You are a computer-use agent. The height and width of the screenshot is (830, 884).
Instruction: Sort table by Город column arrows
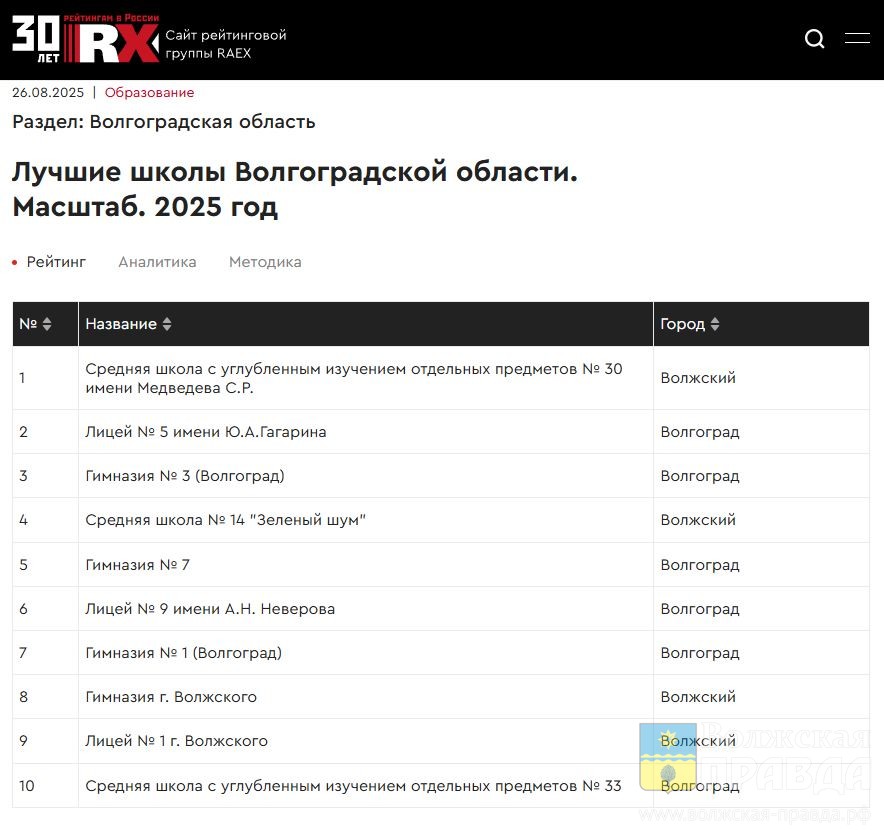[715, 324]
